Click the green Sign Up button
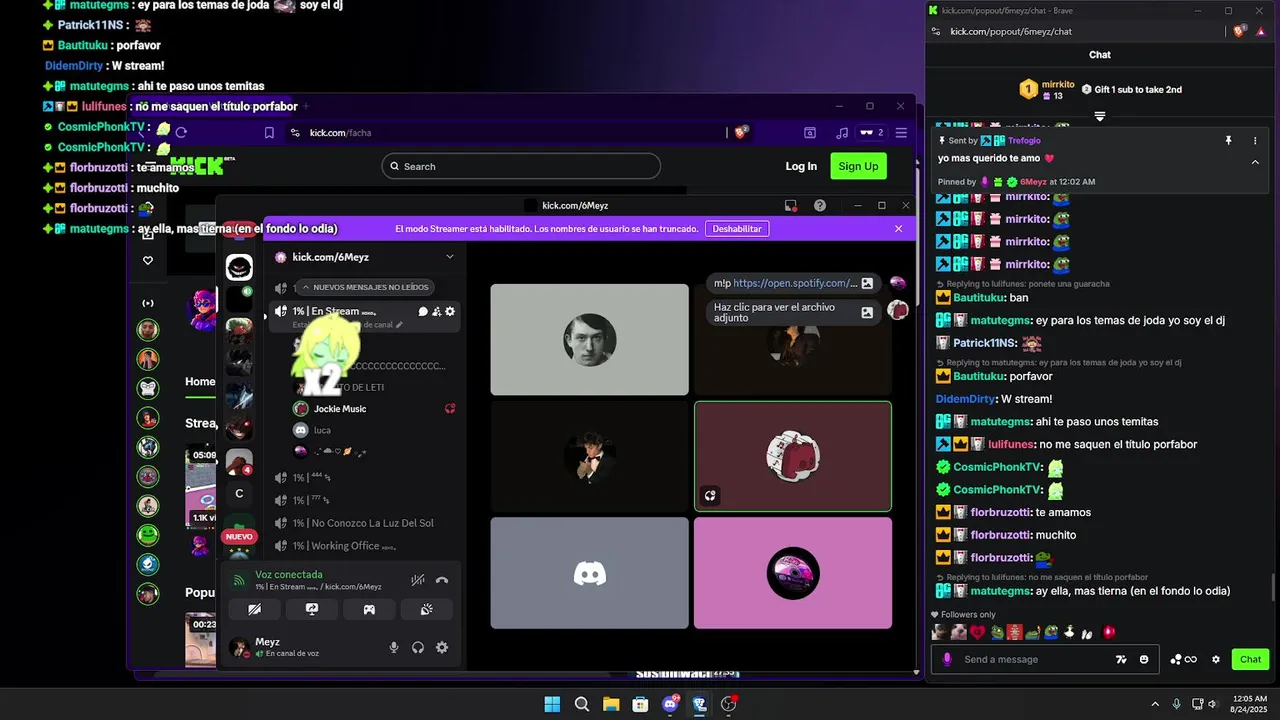 click(858, 166)
